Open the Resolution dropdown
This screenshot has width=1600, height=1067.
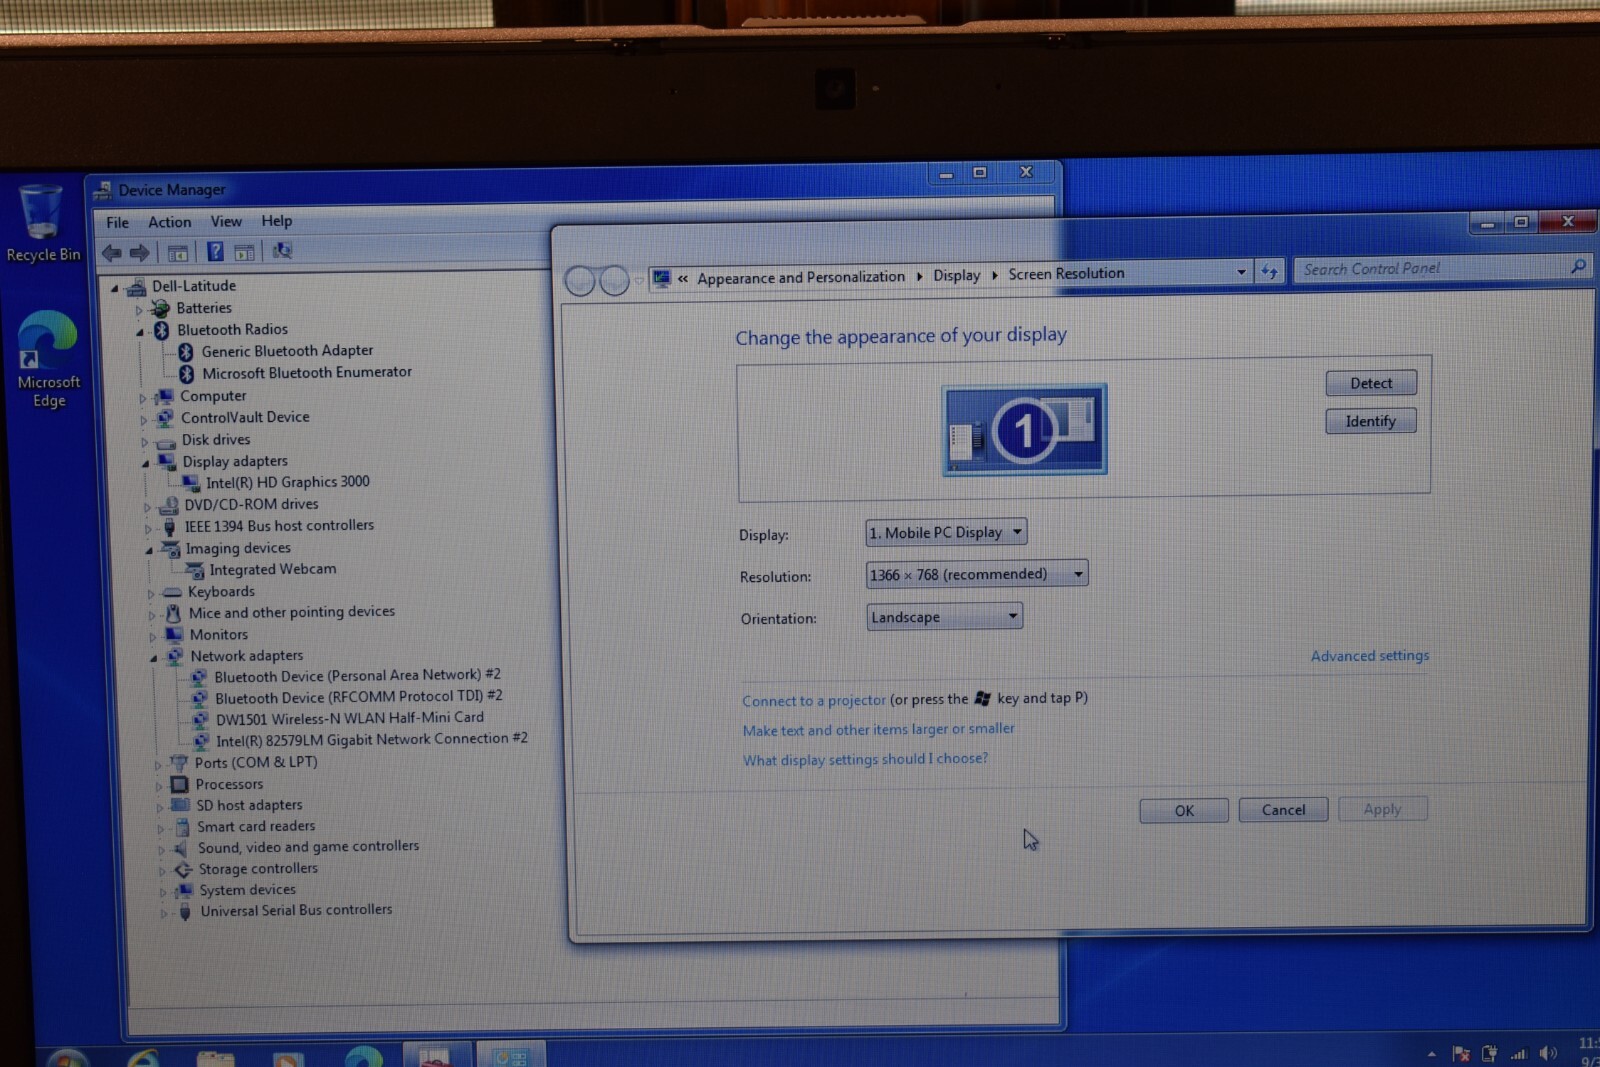click(976, 574)
